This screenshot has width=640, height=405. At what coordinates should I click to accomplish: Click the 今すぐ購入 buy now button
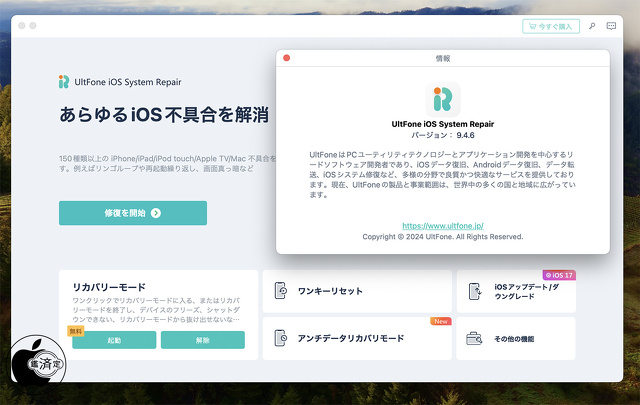click(x=551, y=27)
